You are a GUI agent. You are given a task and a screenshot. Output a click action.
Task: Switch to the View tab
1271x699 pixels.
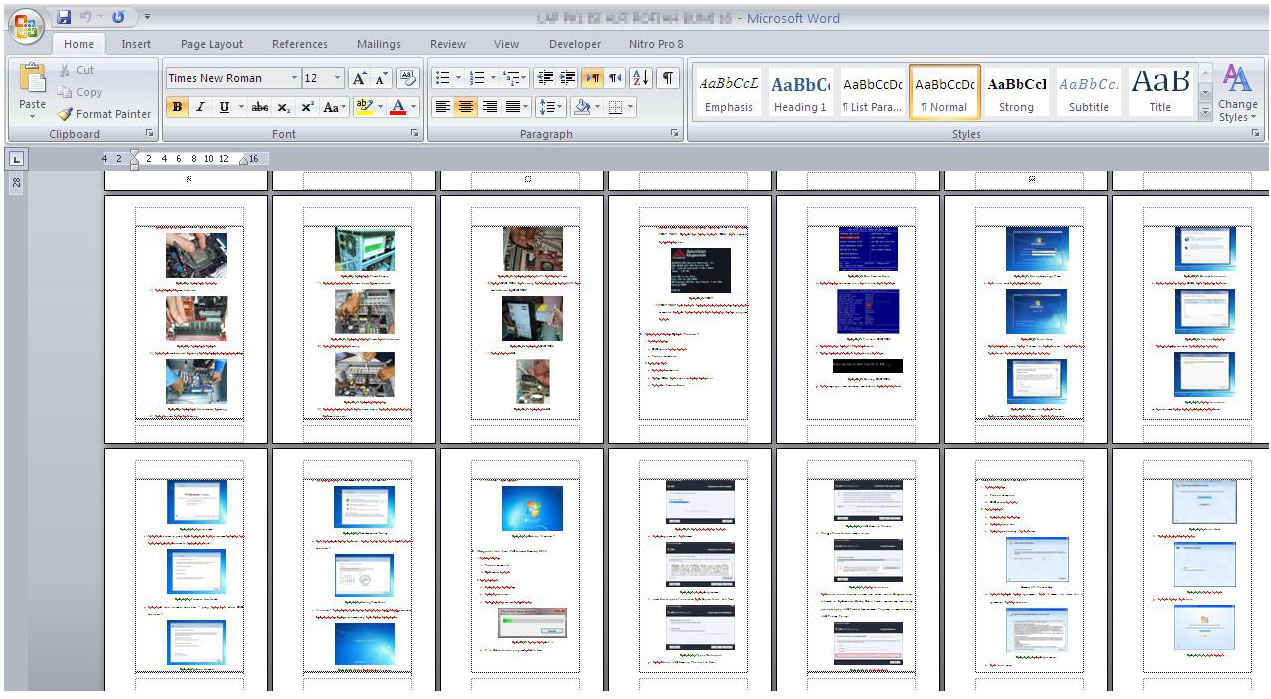(x=506, y=44)
